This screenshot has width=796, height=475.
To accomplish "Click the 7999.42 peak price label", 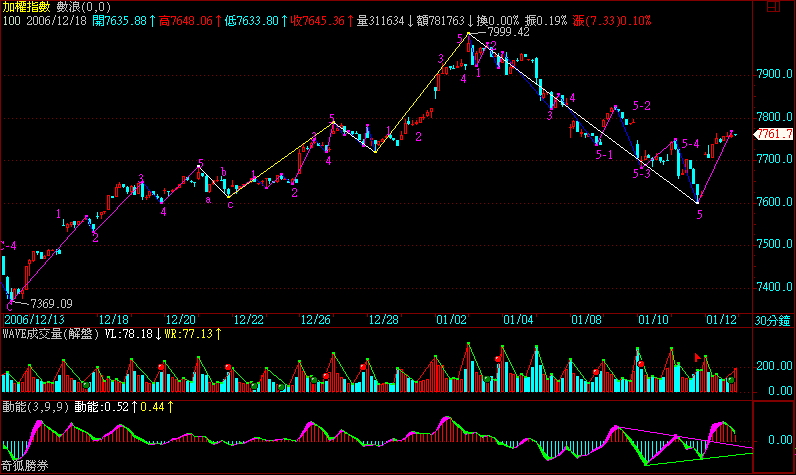I will click(x=508, y=32).
